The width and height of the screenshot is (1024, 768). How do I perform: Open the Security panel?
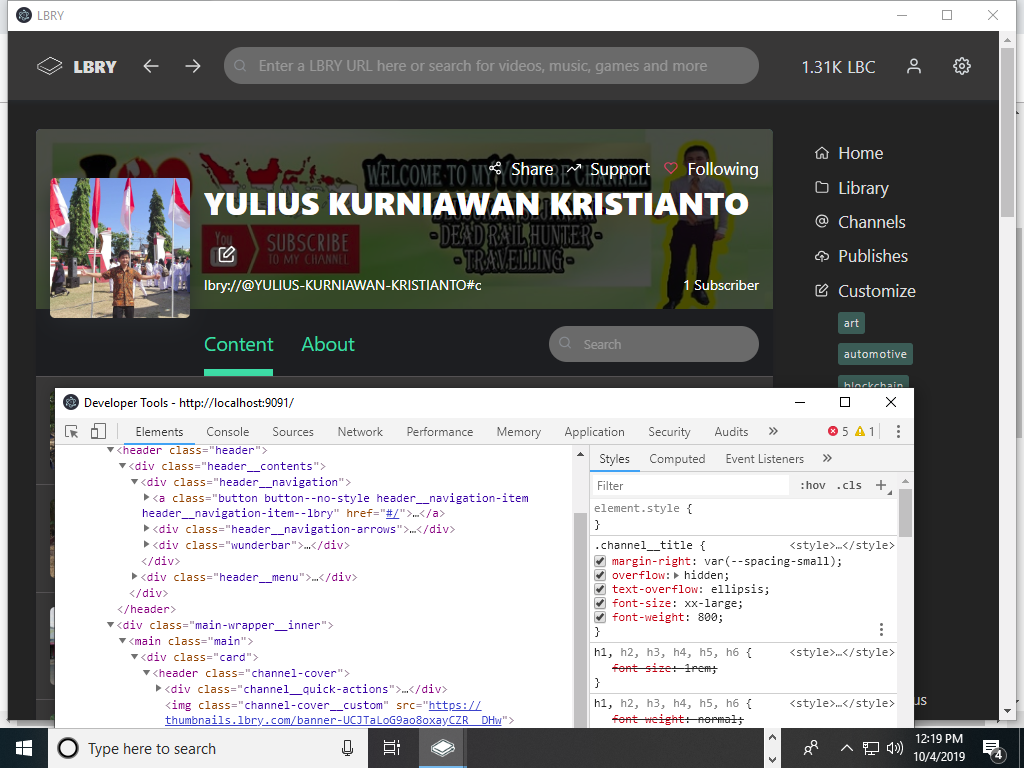tap(669, 432)
